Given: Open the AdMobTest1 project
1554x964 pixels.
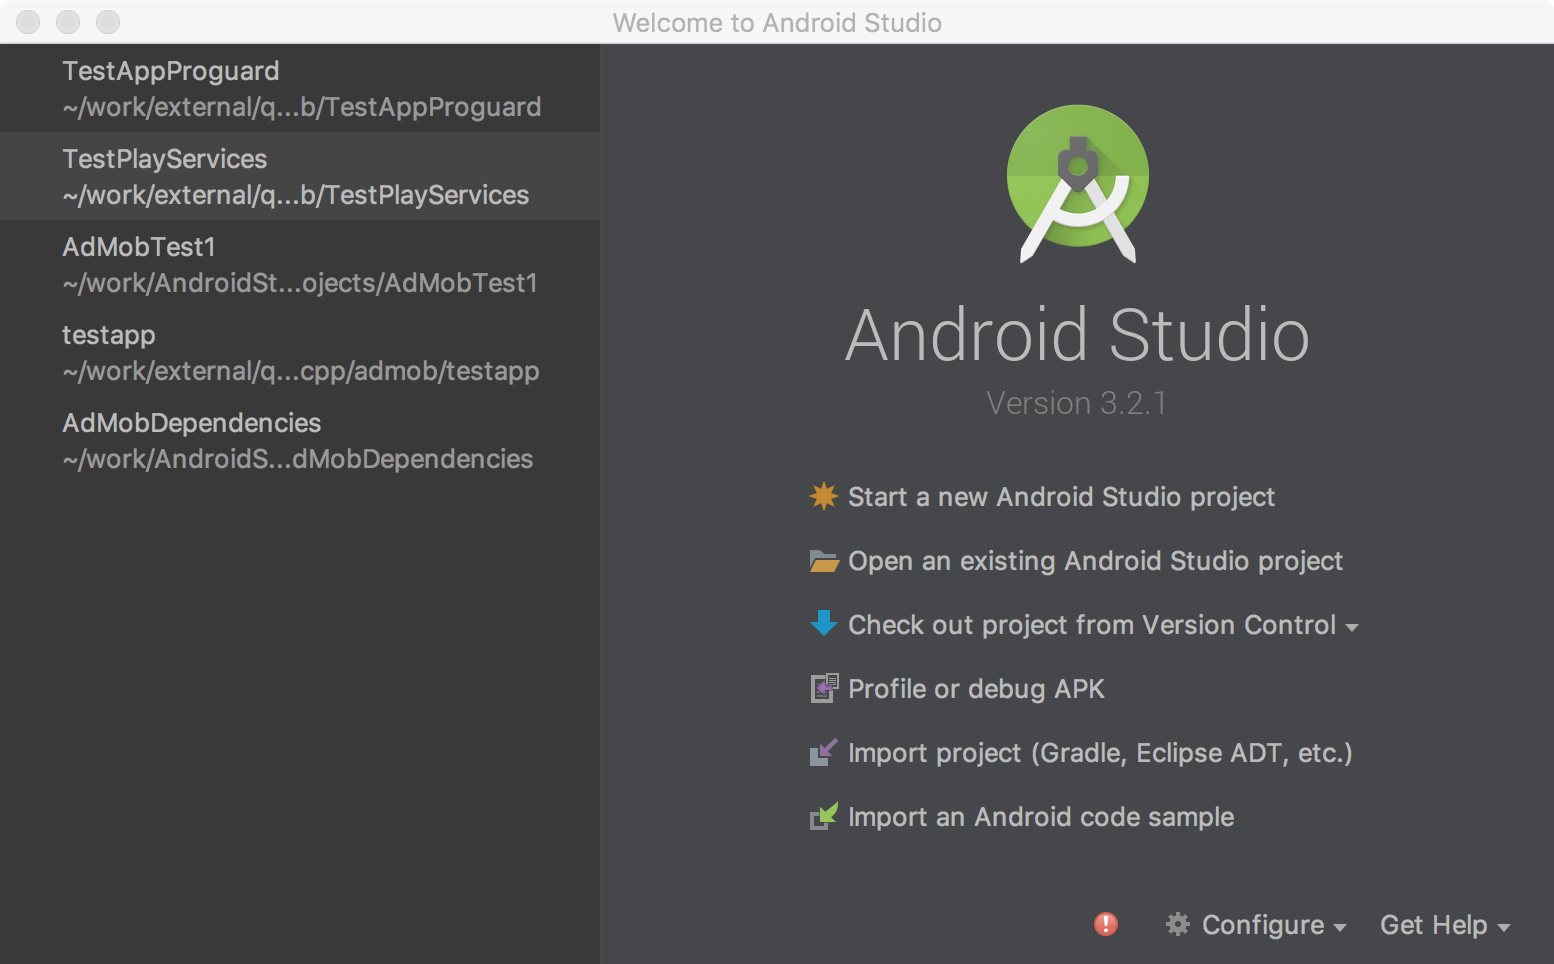Looking at the screenshot, I should (x=300, y=264).
